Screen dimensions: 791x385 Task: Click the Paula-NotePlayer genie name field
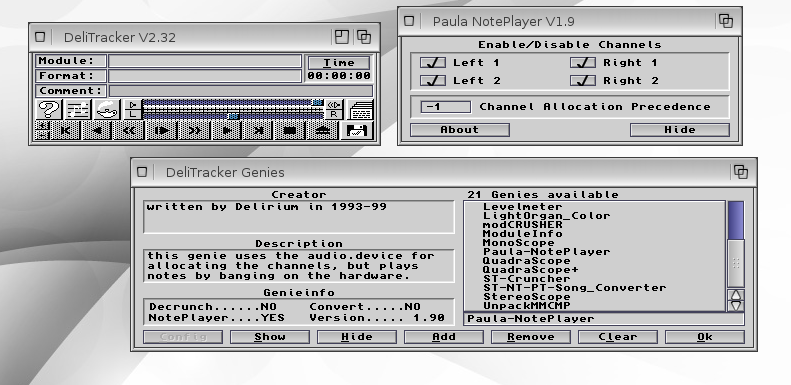point(604,319)
